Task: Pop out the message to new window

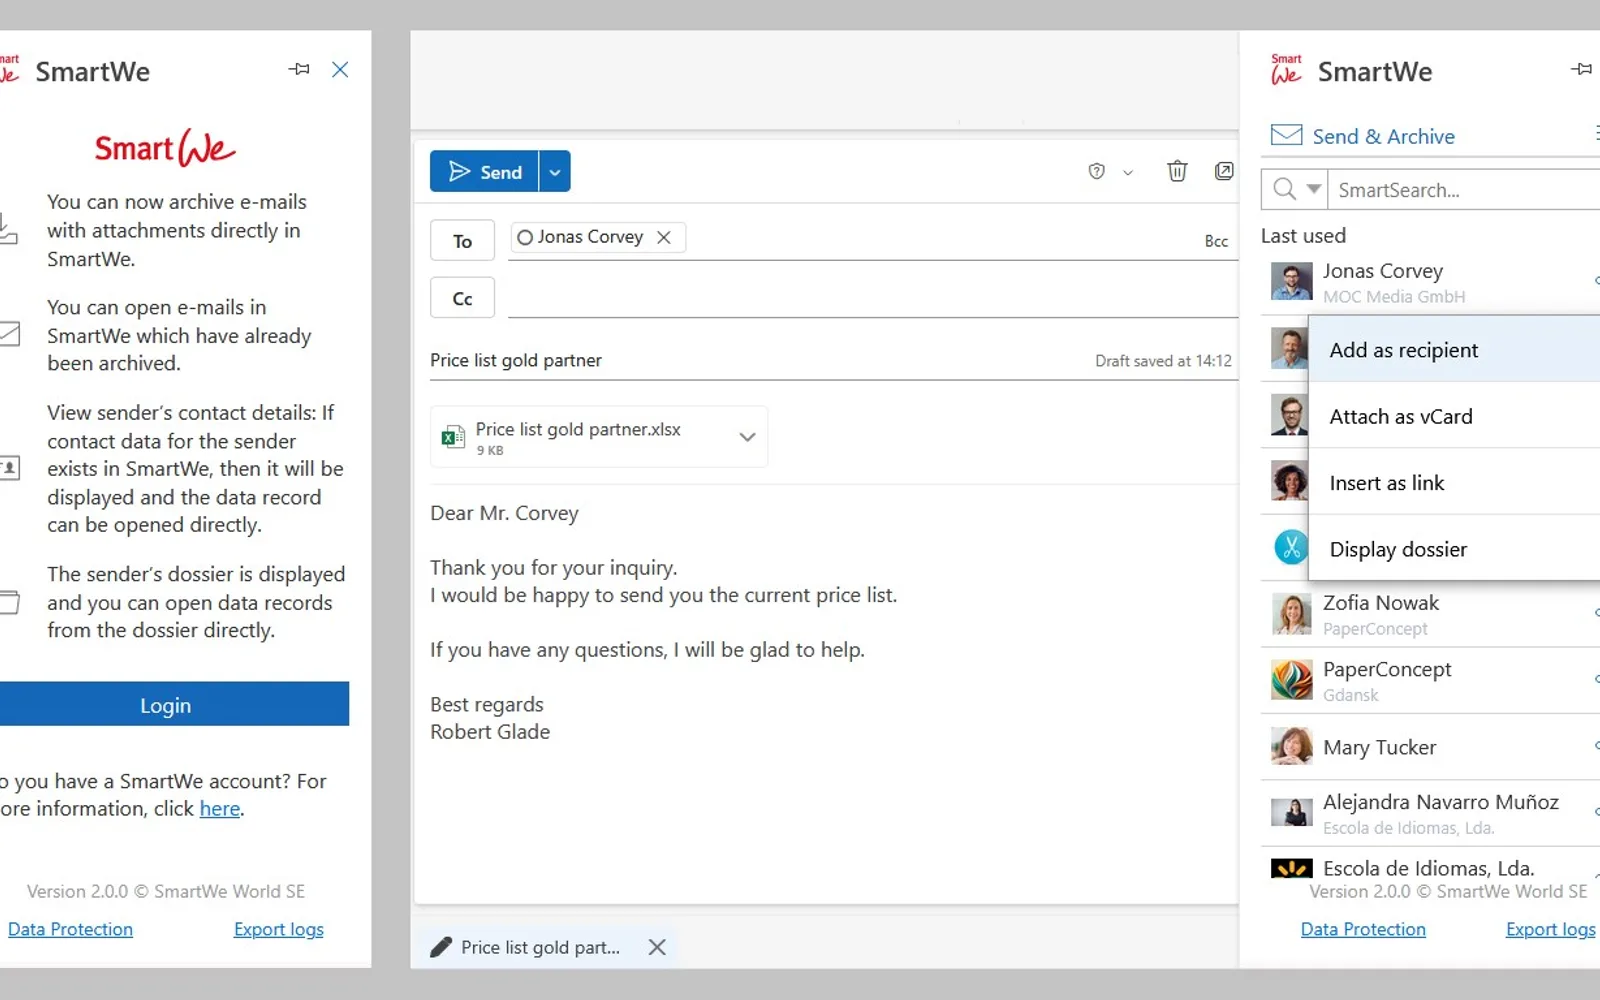Action: coord(1223,171)
